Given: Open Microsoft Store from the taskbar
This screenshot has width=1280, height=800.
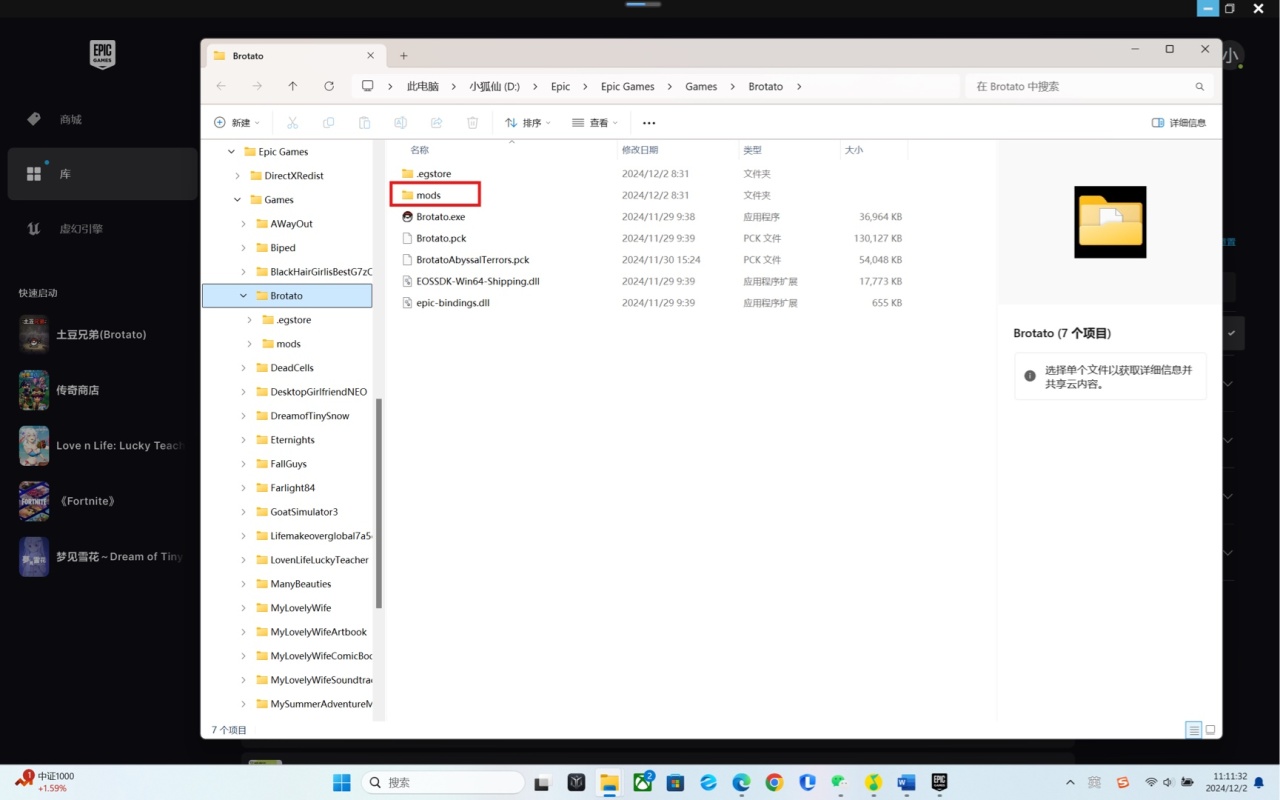Looking at the screenshot, I should coord(675,782).
